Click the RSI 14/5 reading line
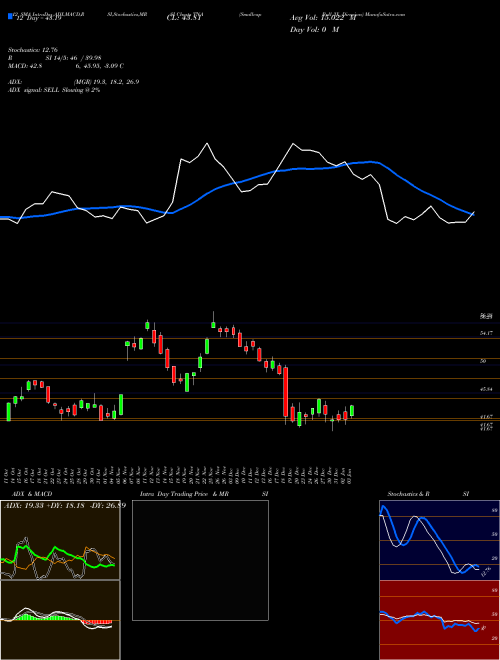500x660 pixels. point(54,58)
